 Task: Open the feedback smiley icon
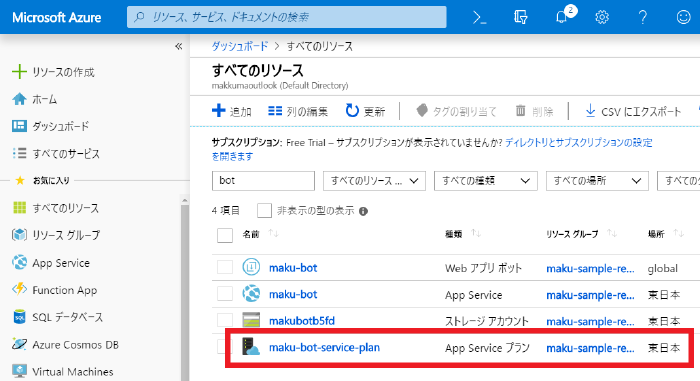point(683,17)
